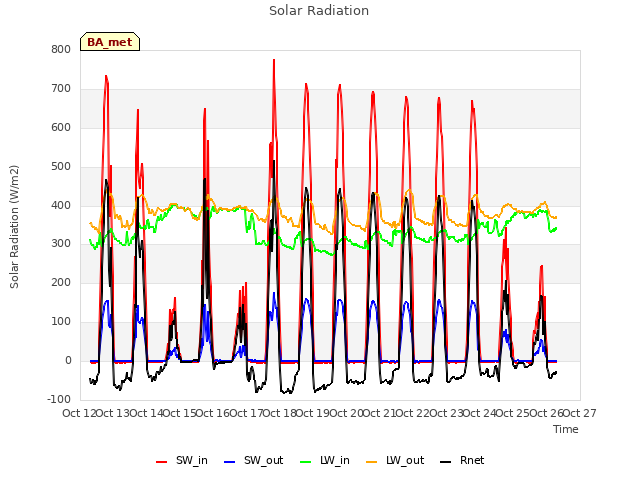Click the 400 y-axis tick label
640x480 pixels.
(x=61, y=205)
